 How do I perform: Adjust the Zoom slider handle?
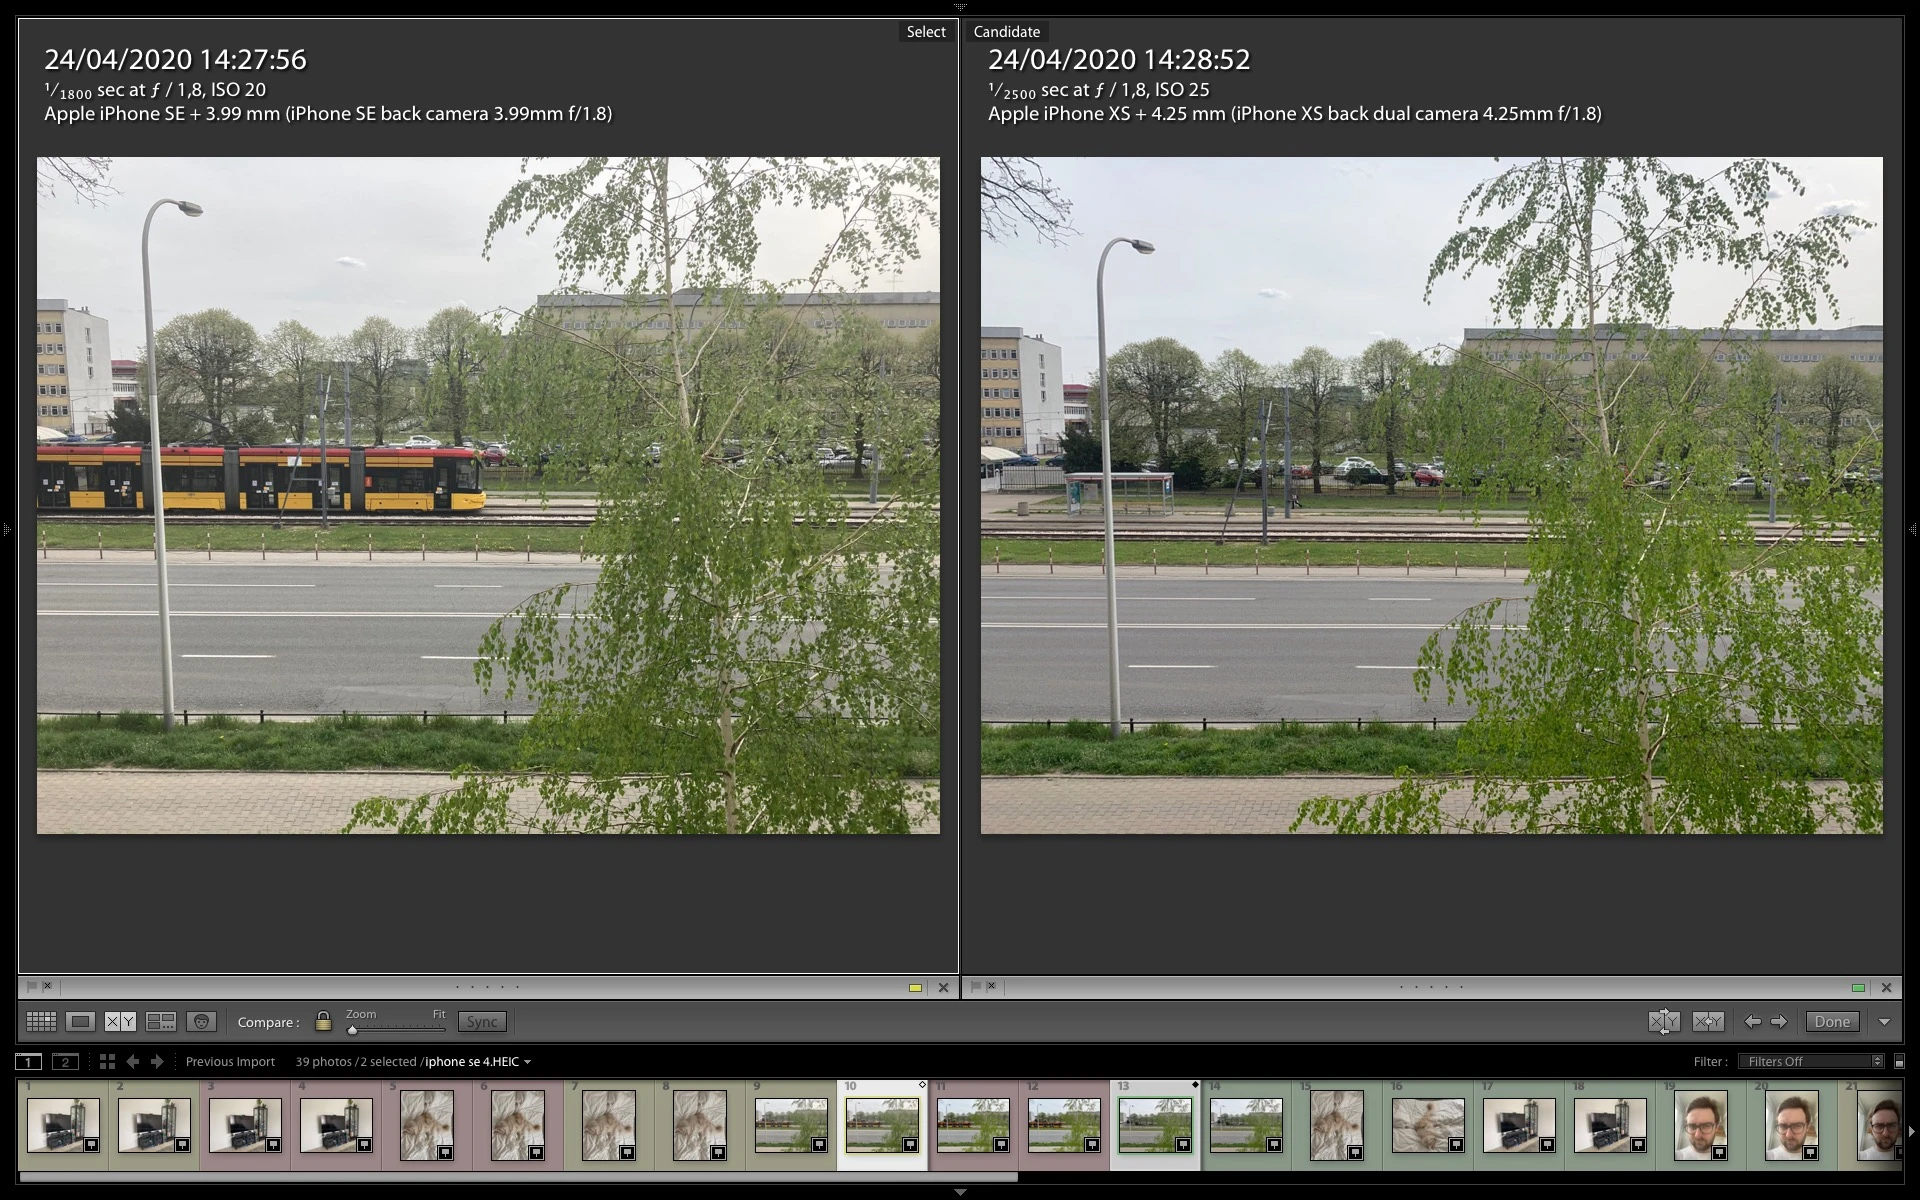pos(352,1029)
